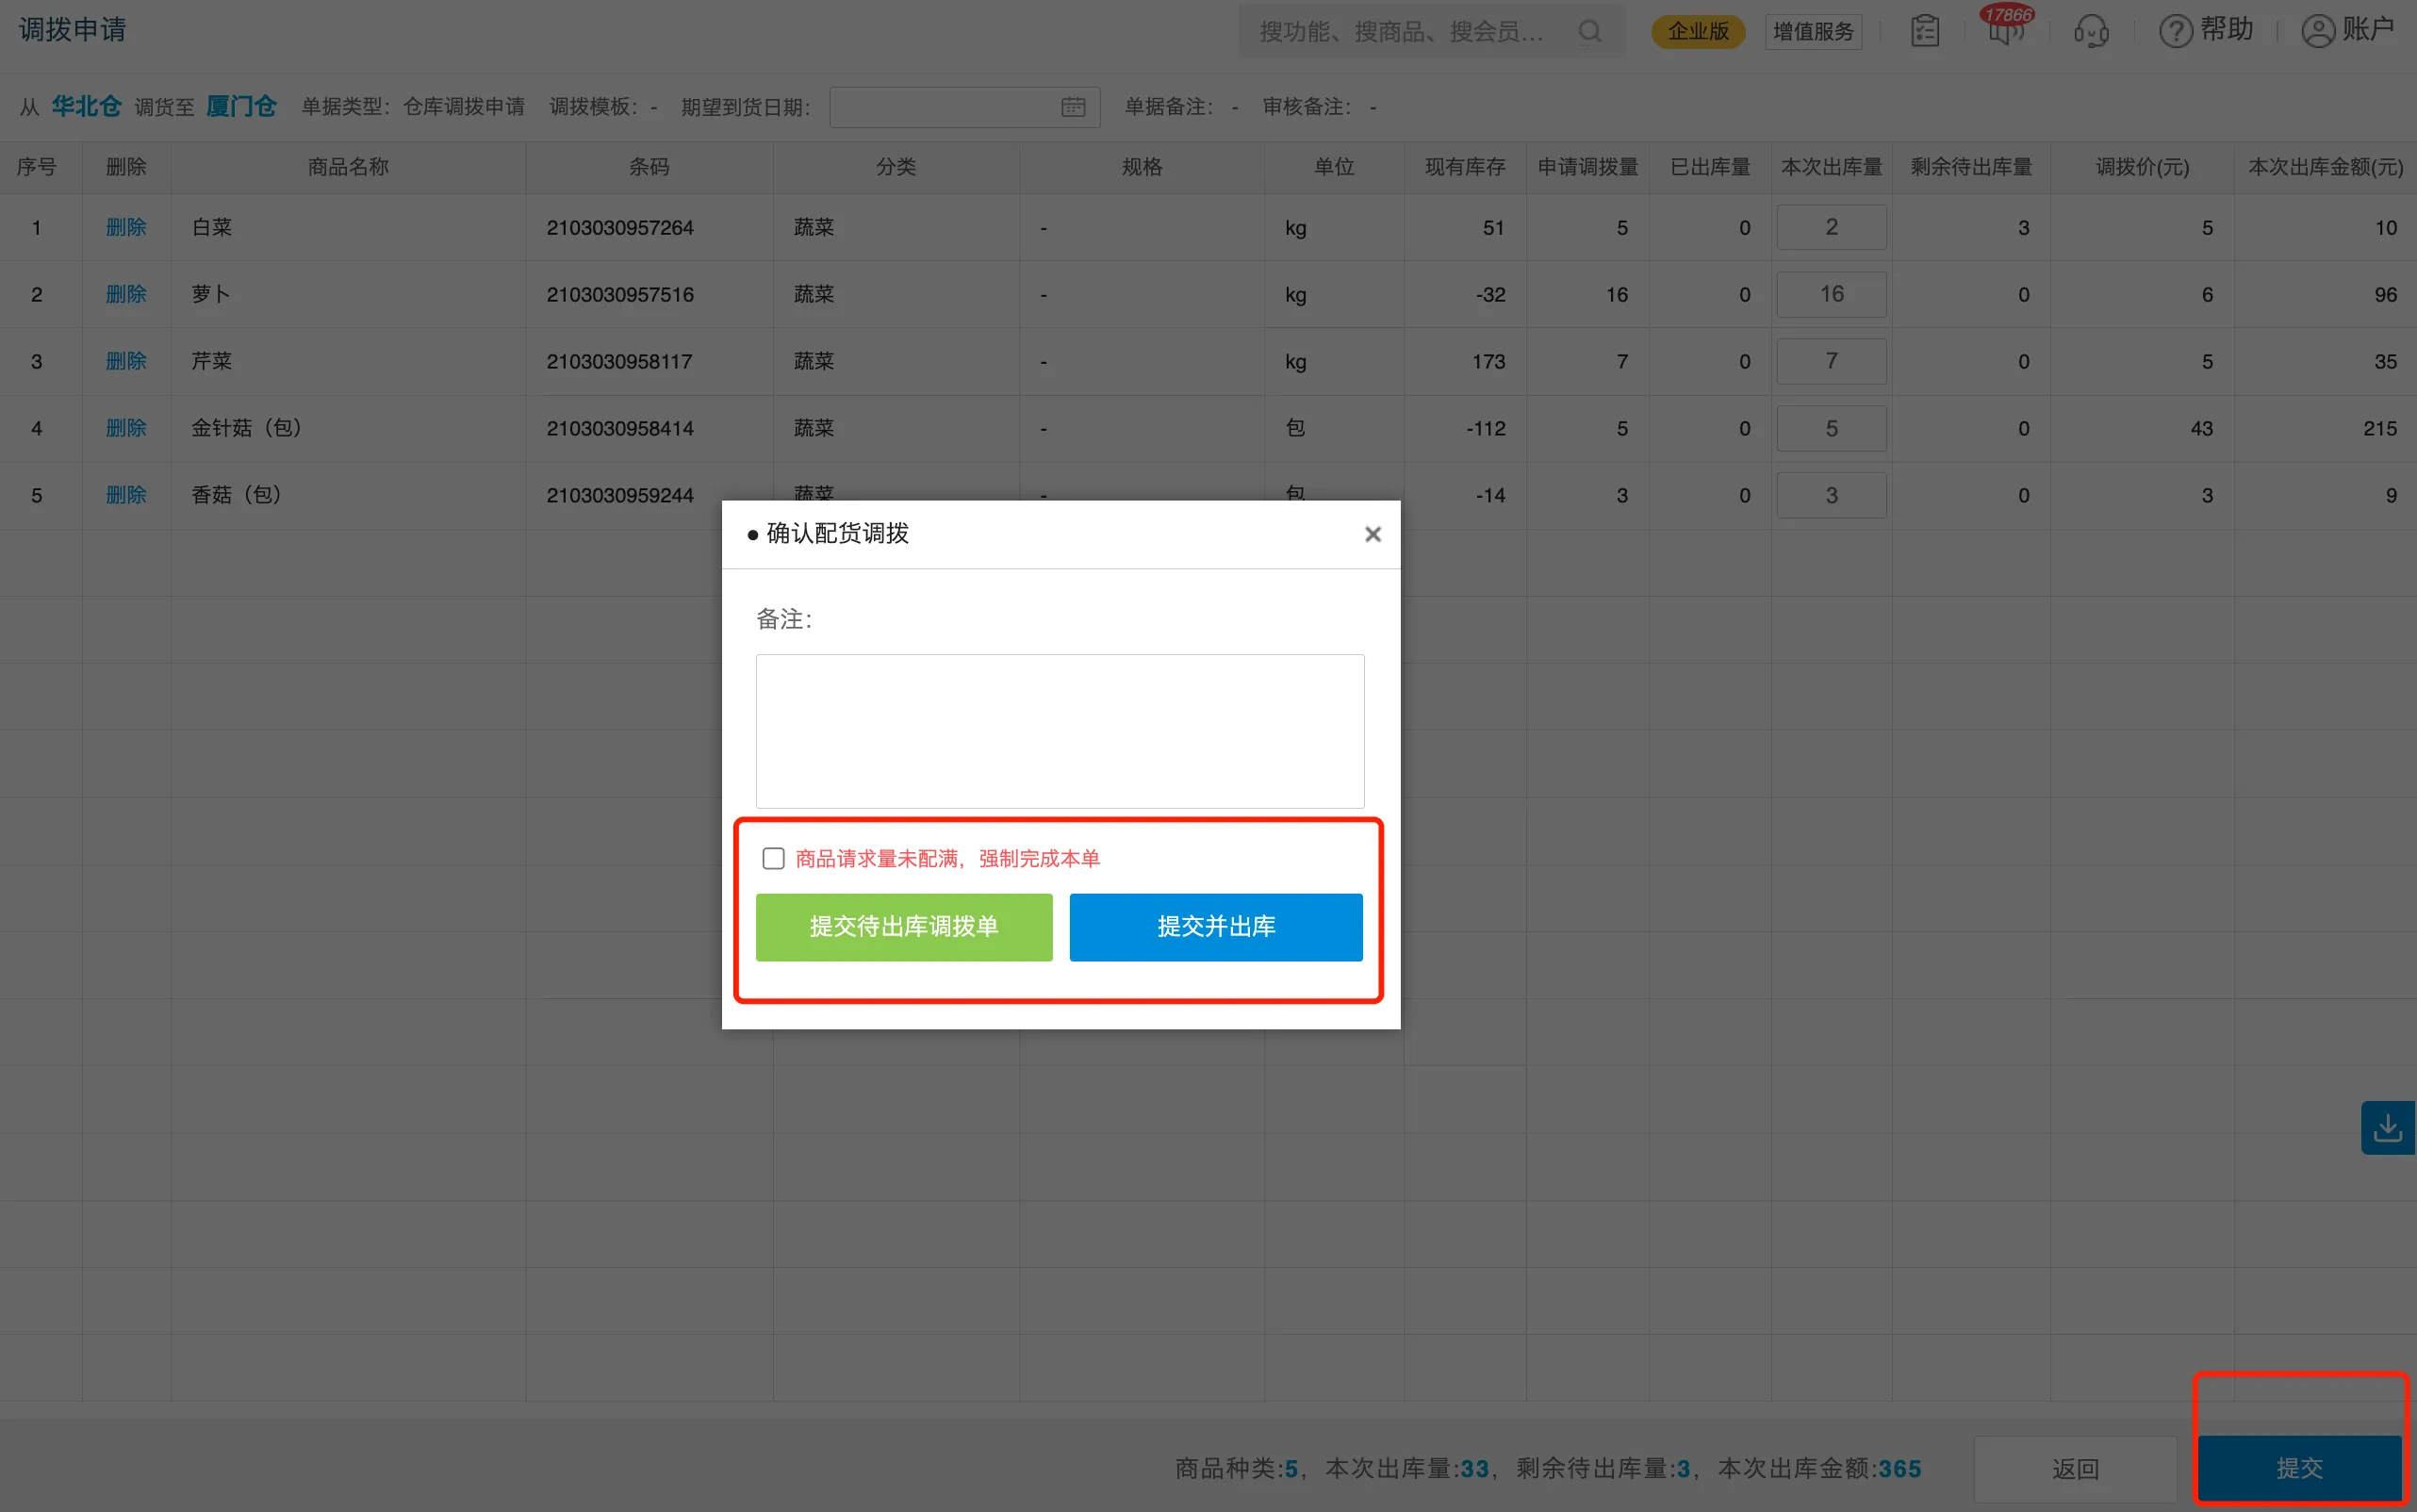Click the customer service headset icon
This screenshot has height=1512, width=2417.
click(2090, 31)
